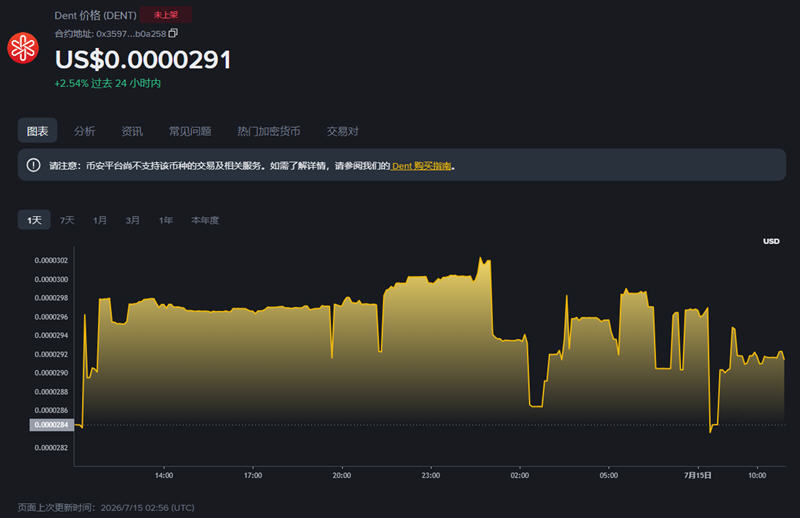
Task: Click the Dent 价格 (DENT) title
Action: coord(95,15)
